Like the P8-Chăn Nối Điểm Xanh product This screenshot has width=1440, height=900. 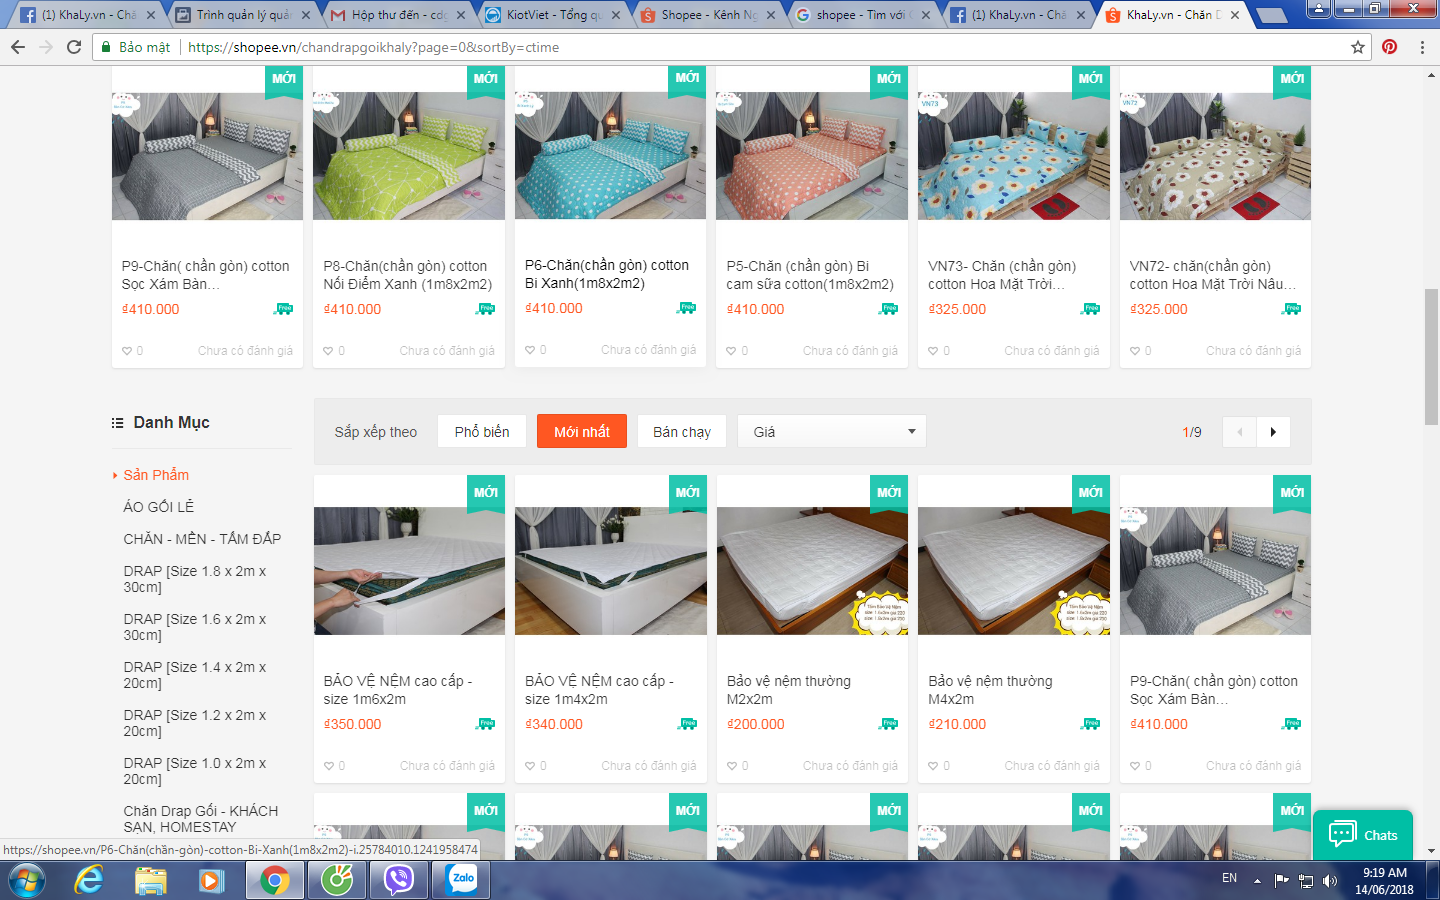pos(329,351)
